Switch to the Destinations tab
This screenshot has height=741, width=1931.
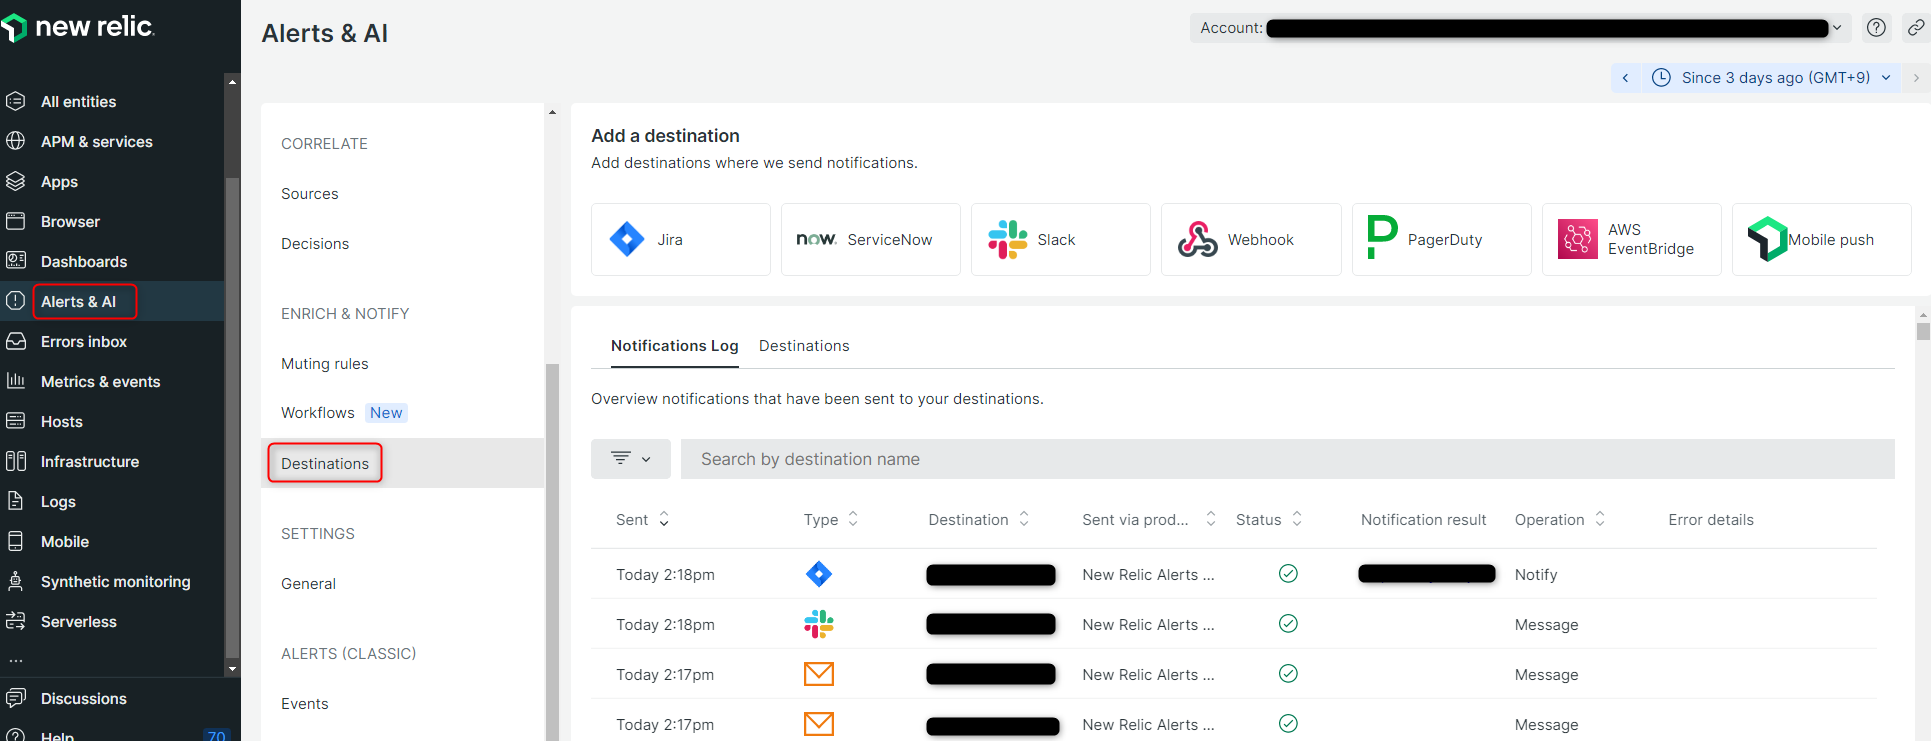(x=804, y=346)
